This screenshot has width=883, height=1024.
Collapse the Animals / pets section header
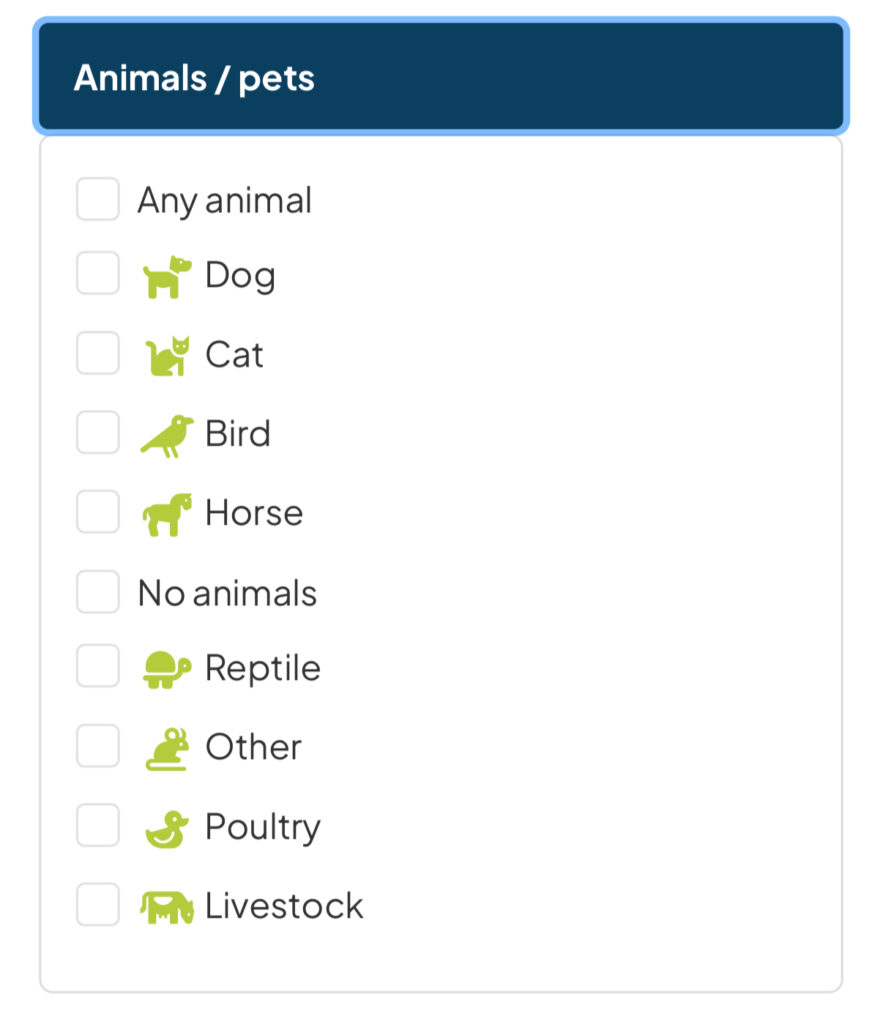pyautogui.click(x=441, y=77)
